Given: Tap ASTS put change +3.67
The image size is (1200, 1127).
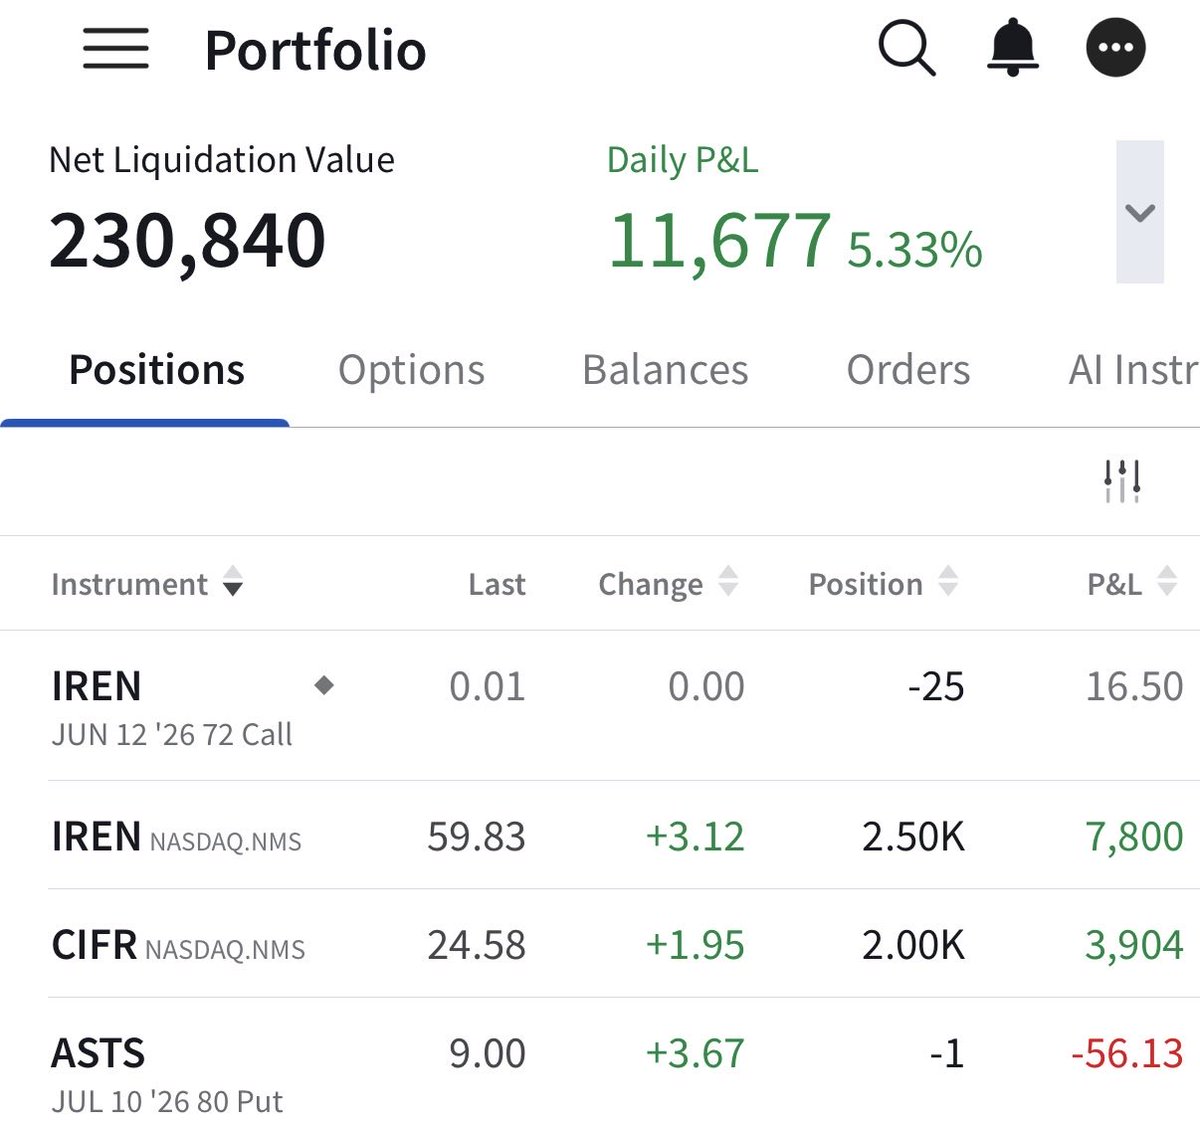Looking at the screenshot, I should pos(695,1053).
